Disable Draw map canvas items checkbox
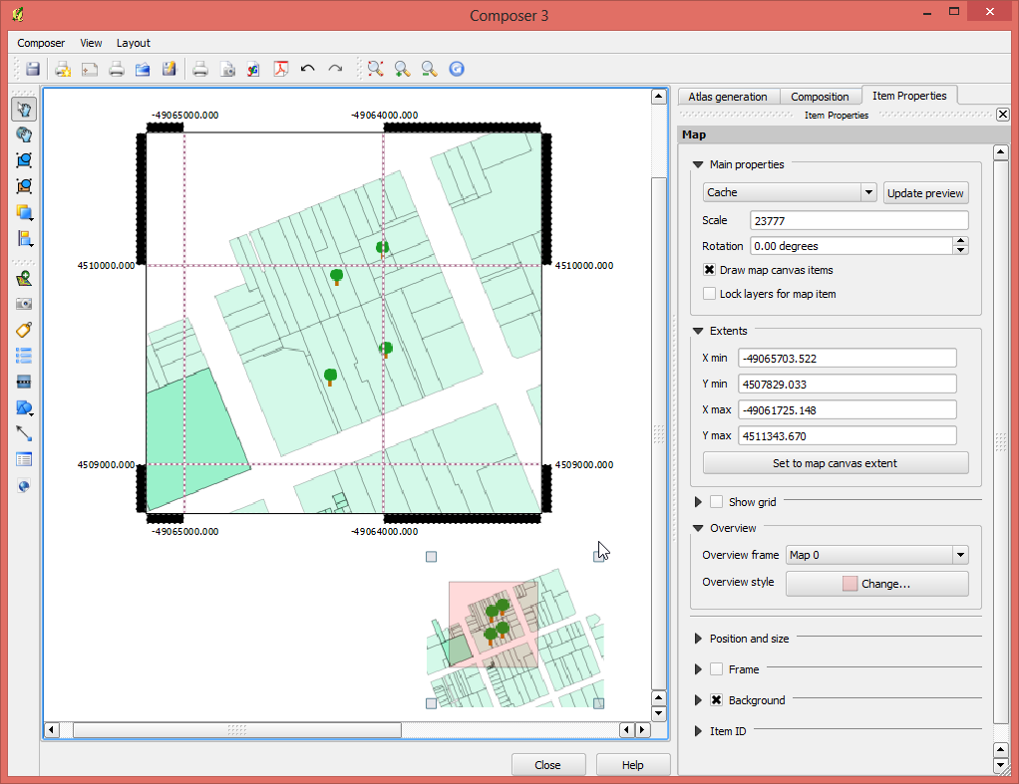Screen dimensions: 1019x784 [709, 270]
